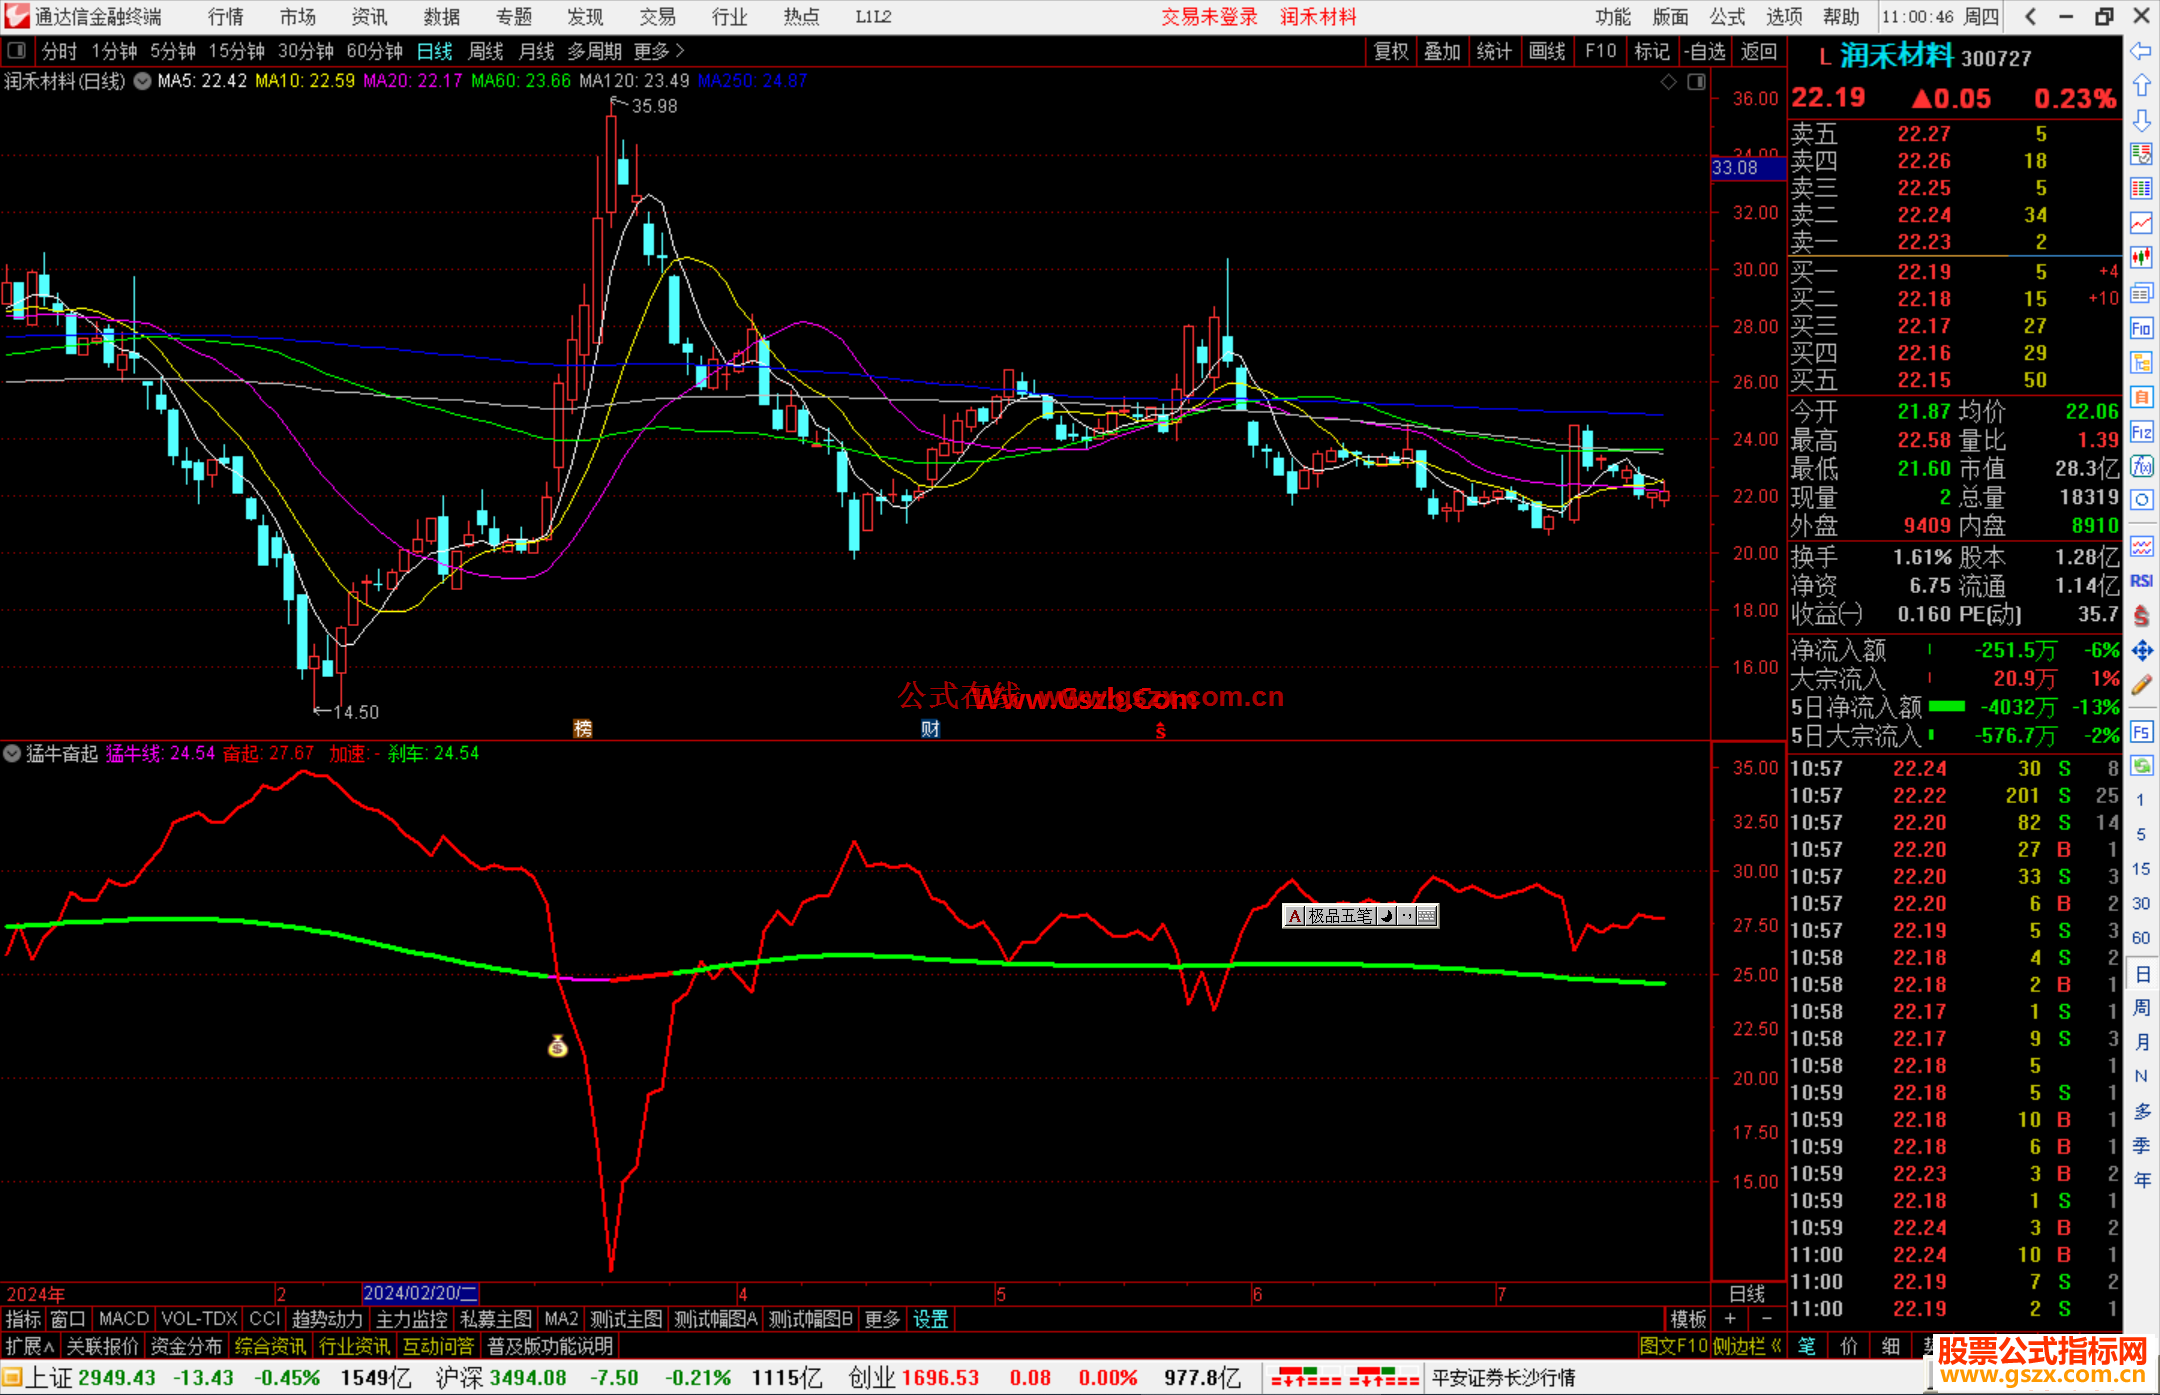Toggle the 自选 watchlist button

coord(1703,51)
